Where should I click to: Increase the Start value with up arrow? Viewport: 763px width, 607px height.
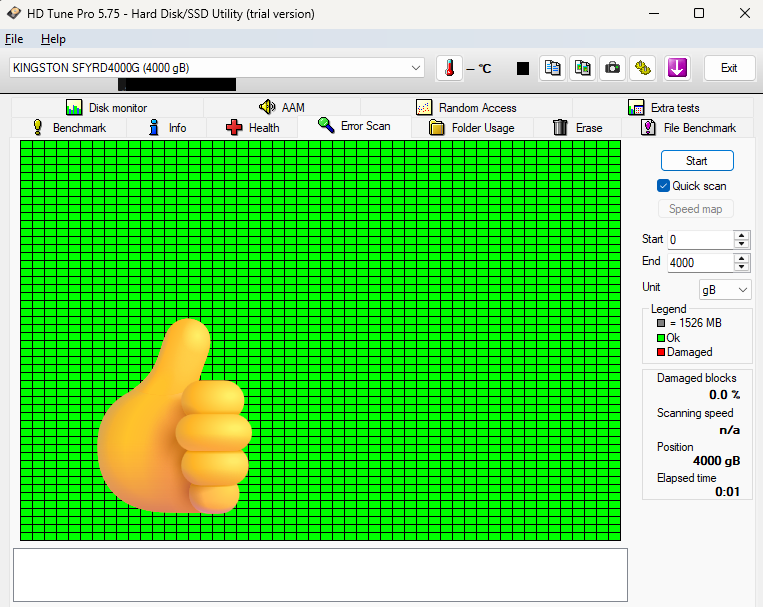[x=741, y=235]
